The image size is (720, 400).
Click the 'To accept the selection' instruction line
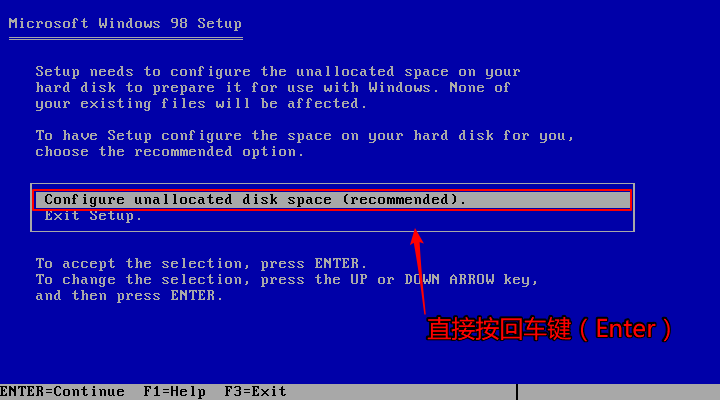pos(201,264)
